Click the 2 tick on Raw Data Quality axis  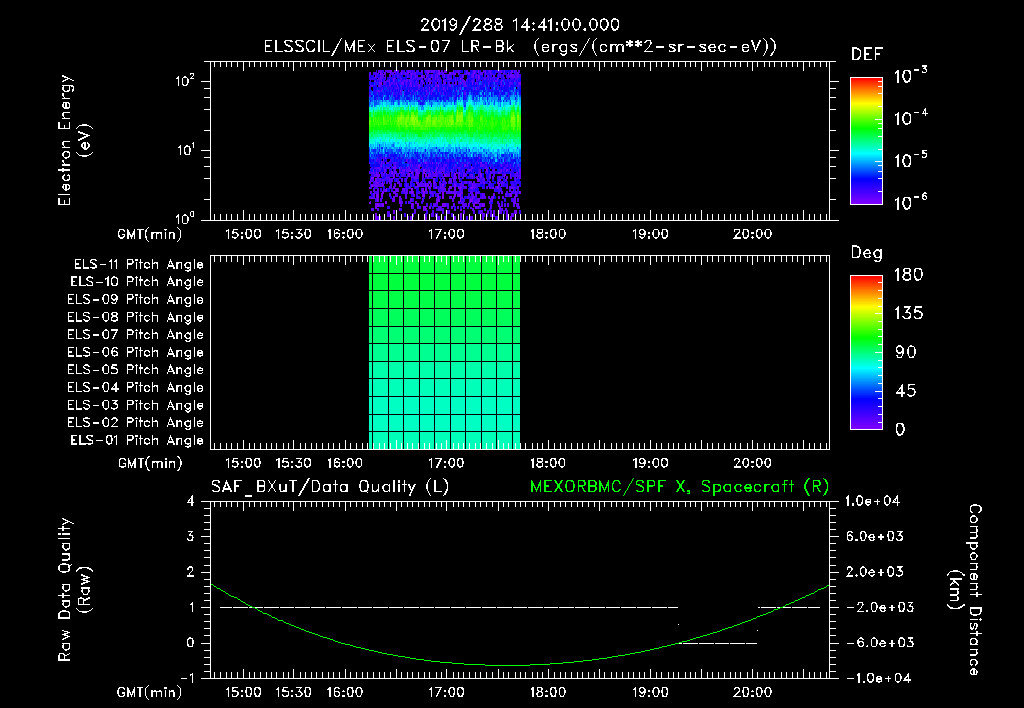point(191,571)
